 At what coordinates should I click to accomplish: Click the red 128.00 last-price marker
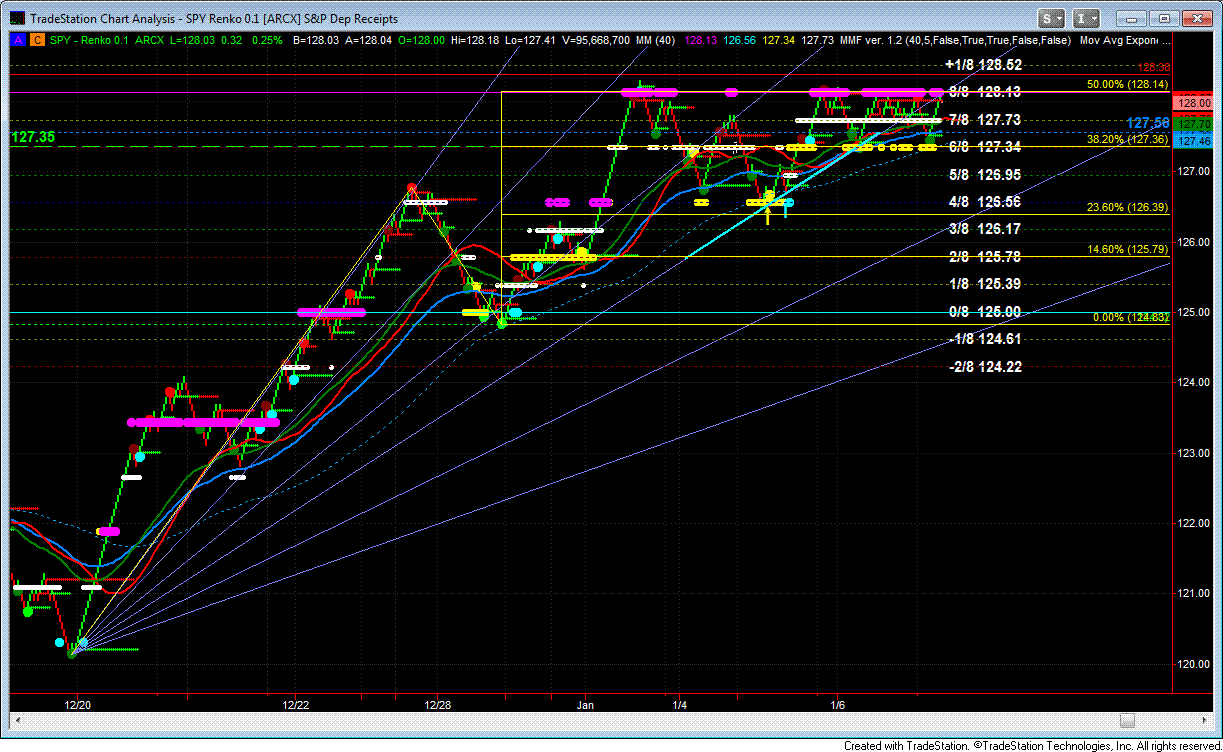pyautogui.click(x=1195, y=103)
